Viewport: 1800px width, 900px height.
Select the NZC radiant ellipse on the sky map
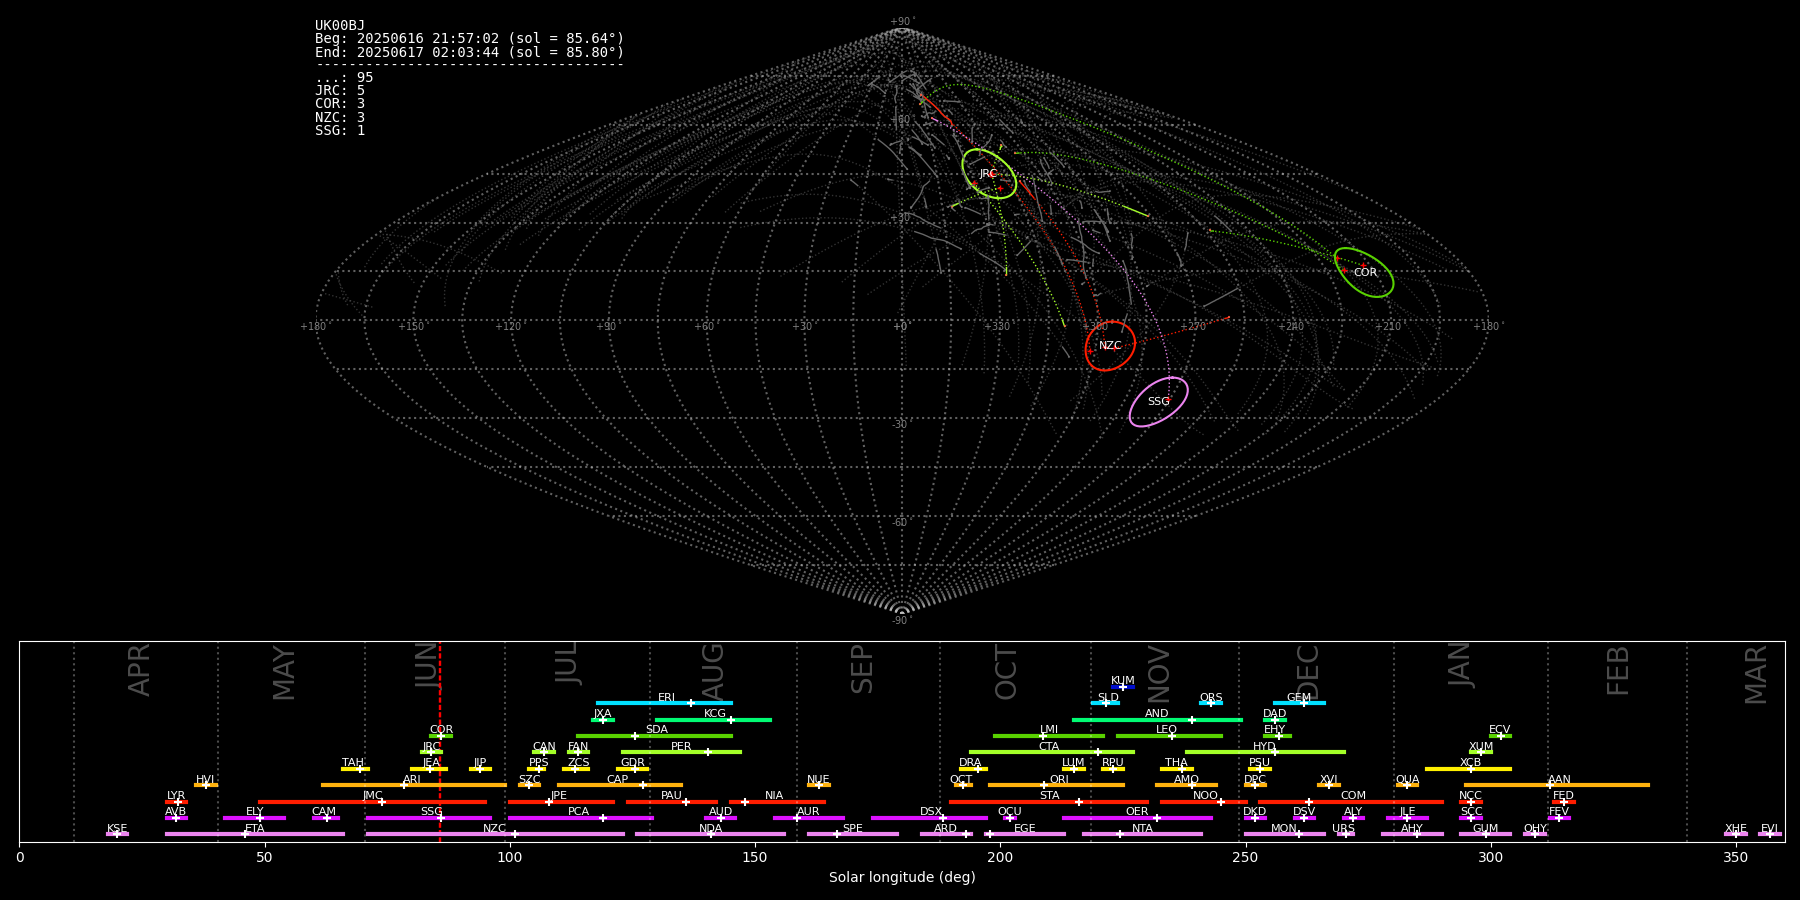pyautogui.click(x=1110, y=346)
